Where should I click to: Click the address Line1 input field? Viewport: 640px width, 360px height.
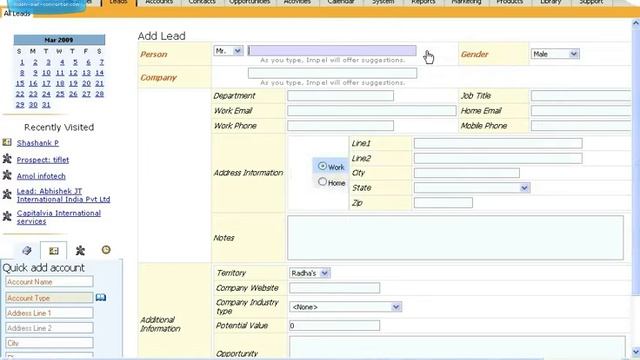click(x=498, y=143)
